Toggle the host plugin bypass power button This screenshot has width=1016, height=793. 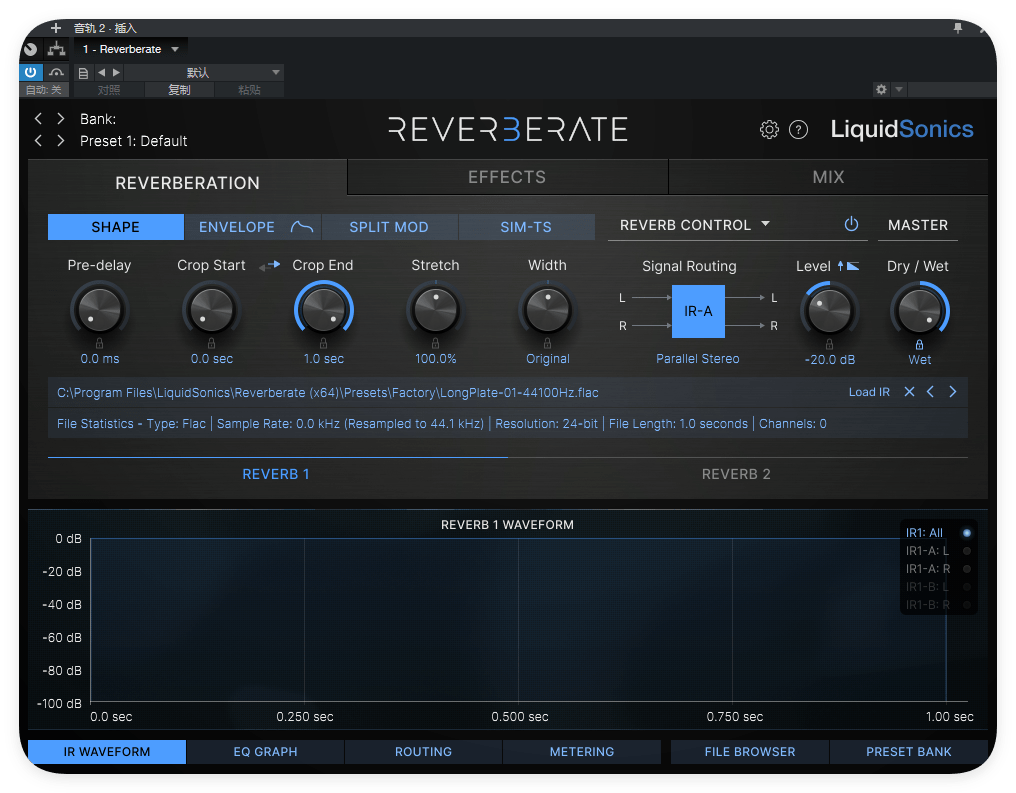30,72
